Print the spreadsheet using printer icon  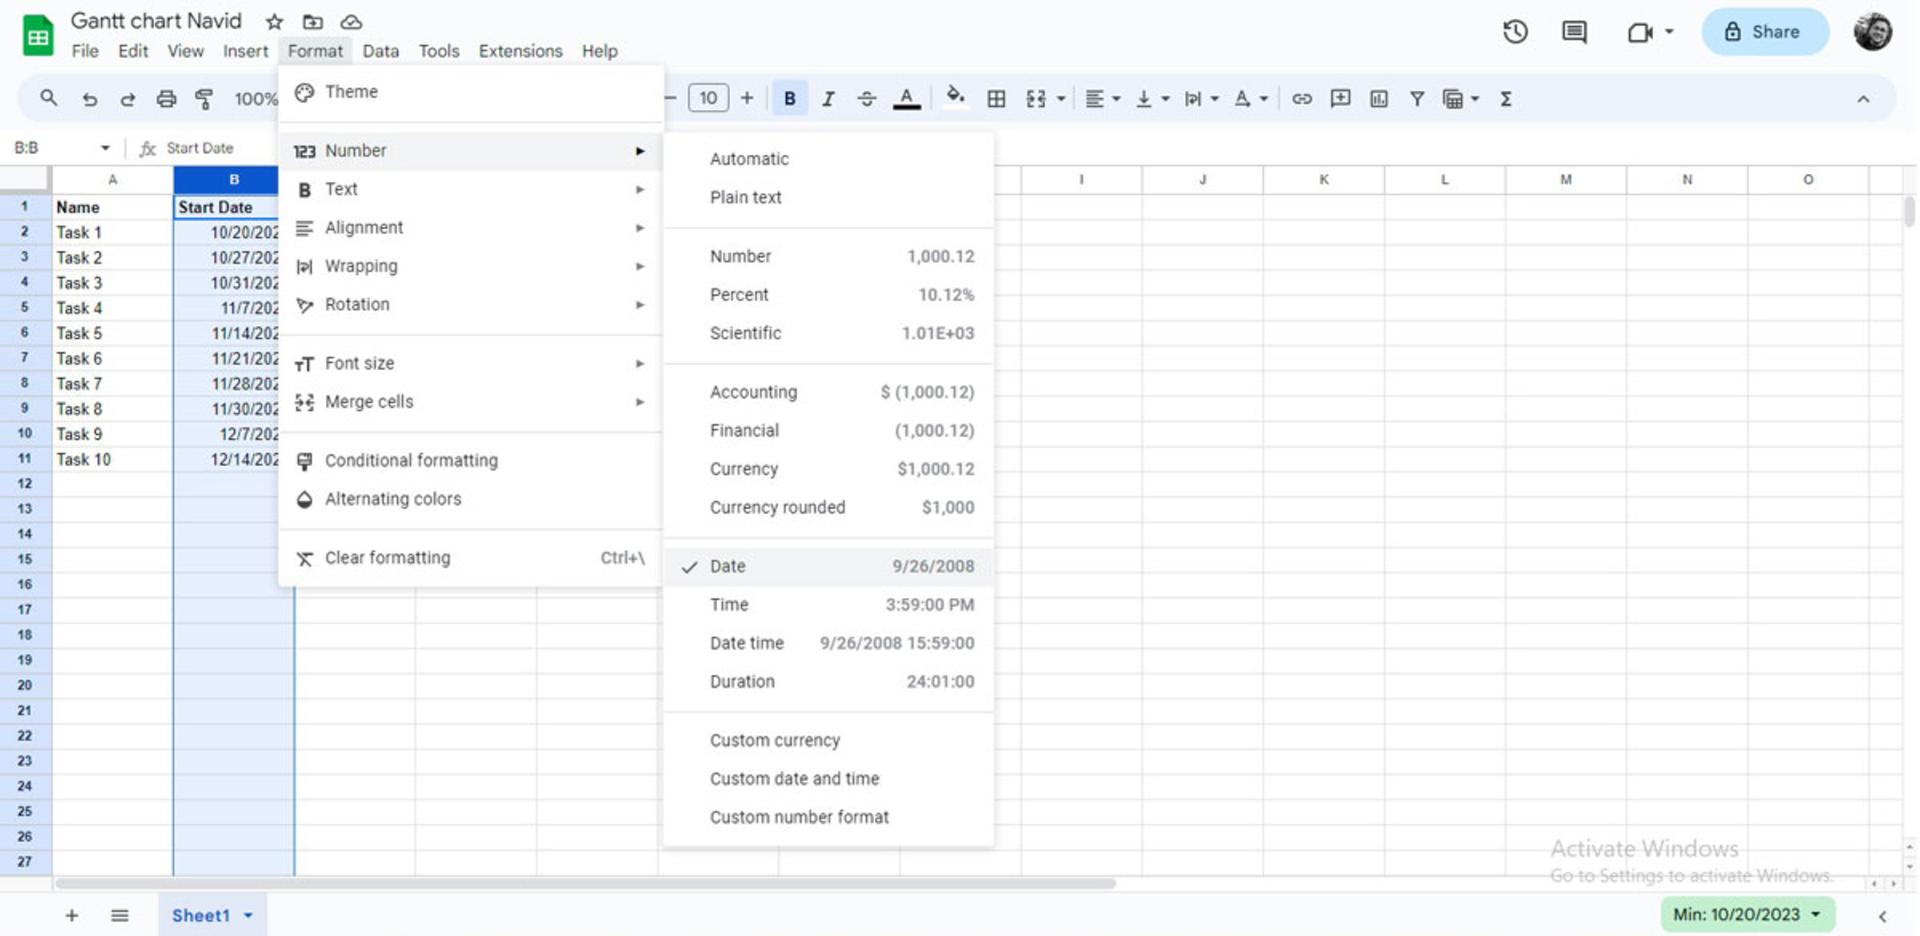(166, 99)
